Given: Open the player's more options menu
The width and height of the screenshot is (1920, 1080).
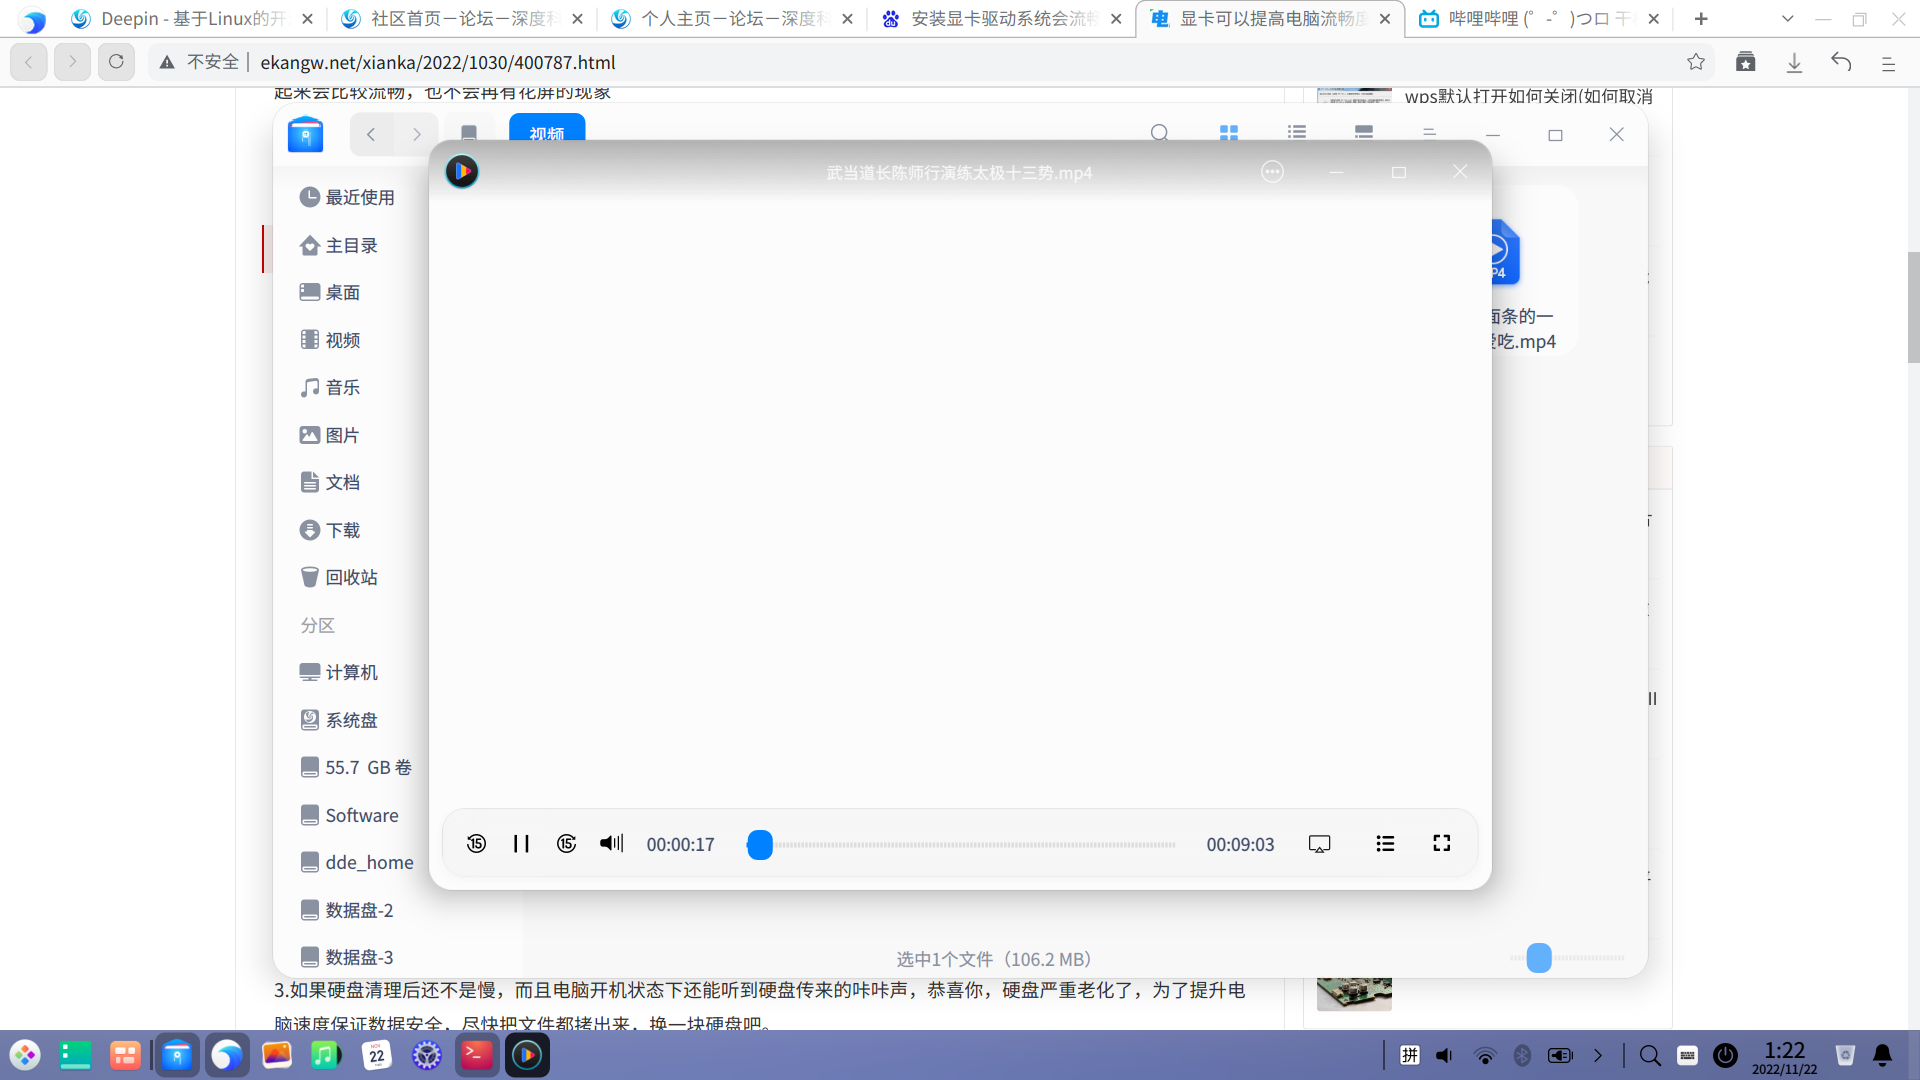Looking at the screenshot, I should coord(1272,171).
